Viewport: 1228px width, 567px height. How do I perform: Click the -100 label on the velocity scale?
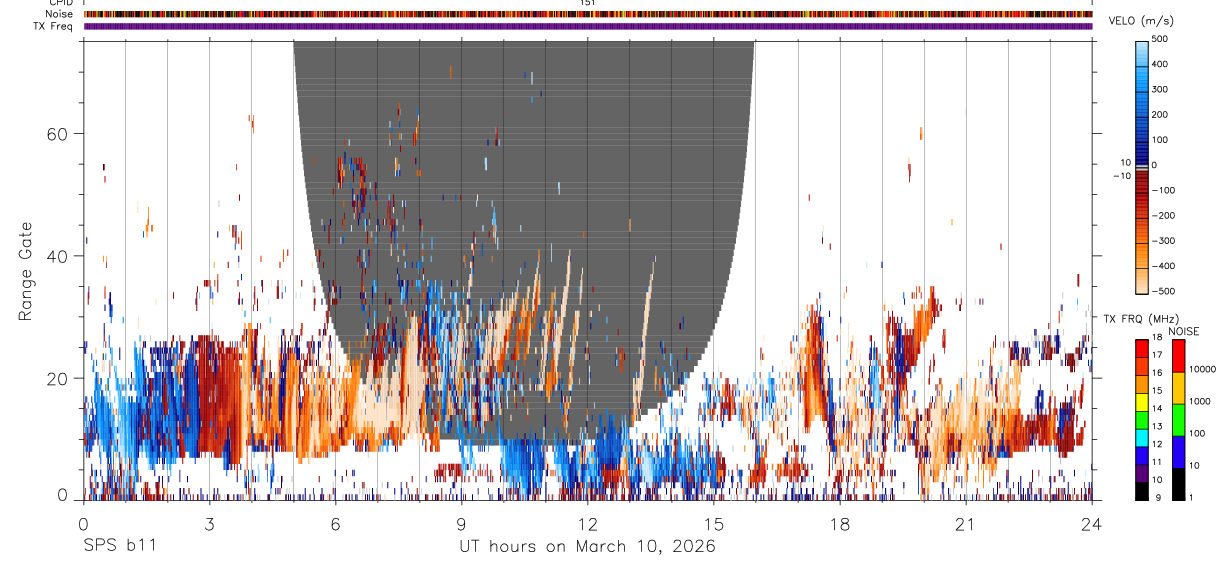(1163, 190)
